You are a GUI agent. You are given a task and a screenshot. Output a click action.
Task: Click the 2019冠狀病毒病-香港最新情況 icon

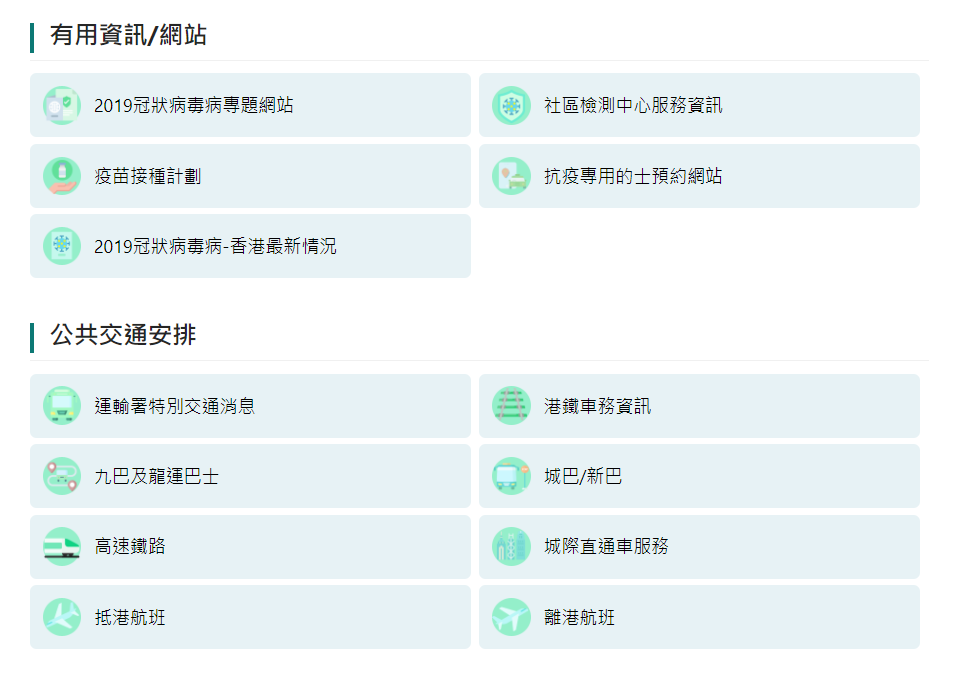[x=62, y=246]
